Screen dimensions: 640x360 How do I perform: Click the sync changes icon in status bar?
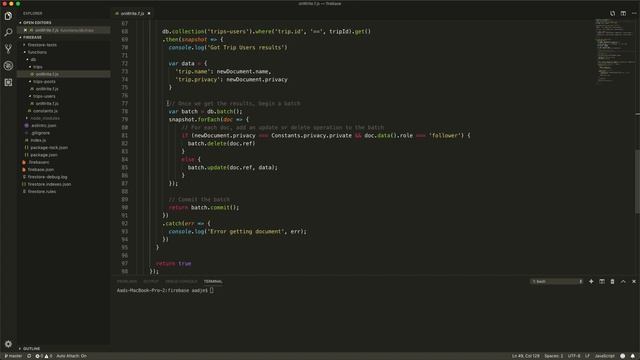point(29,356)
